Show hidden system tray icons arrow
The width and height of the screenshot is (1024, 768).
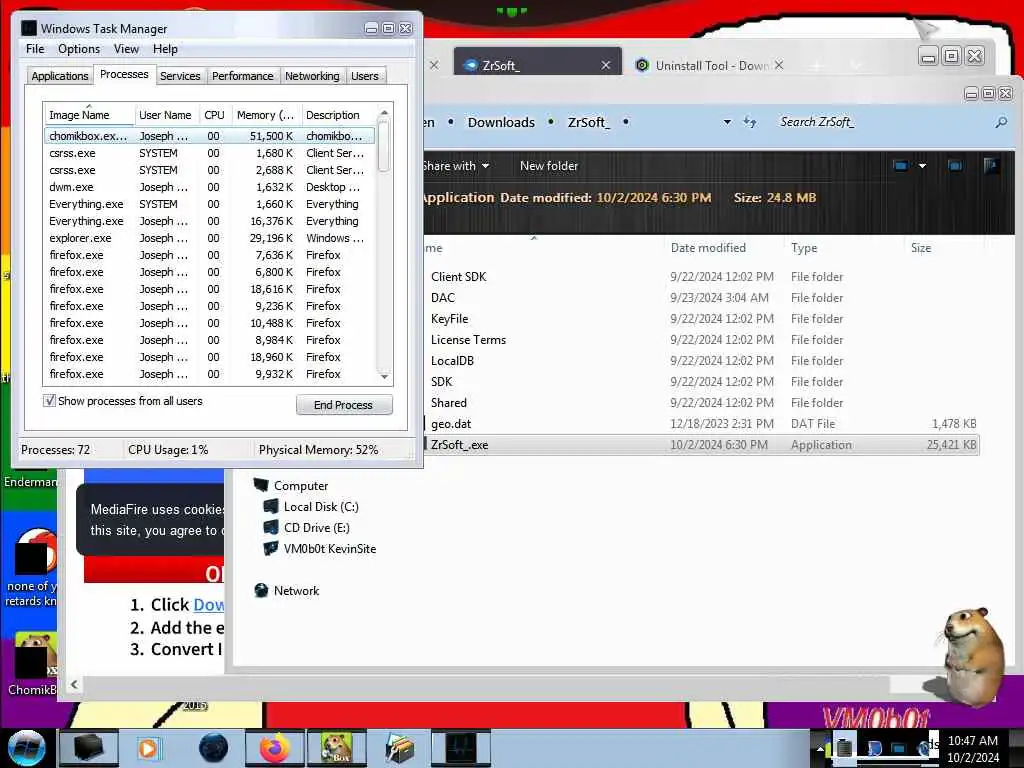pyautogui.click(x=820, y=748)
